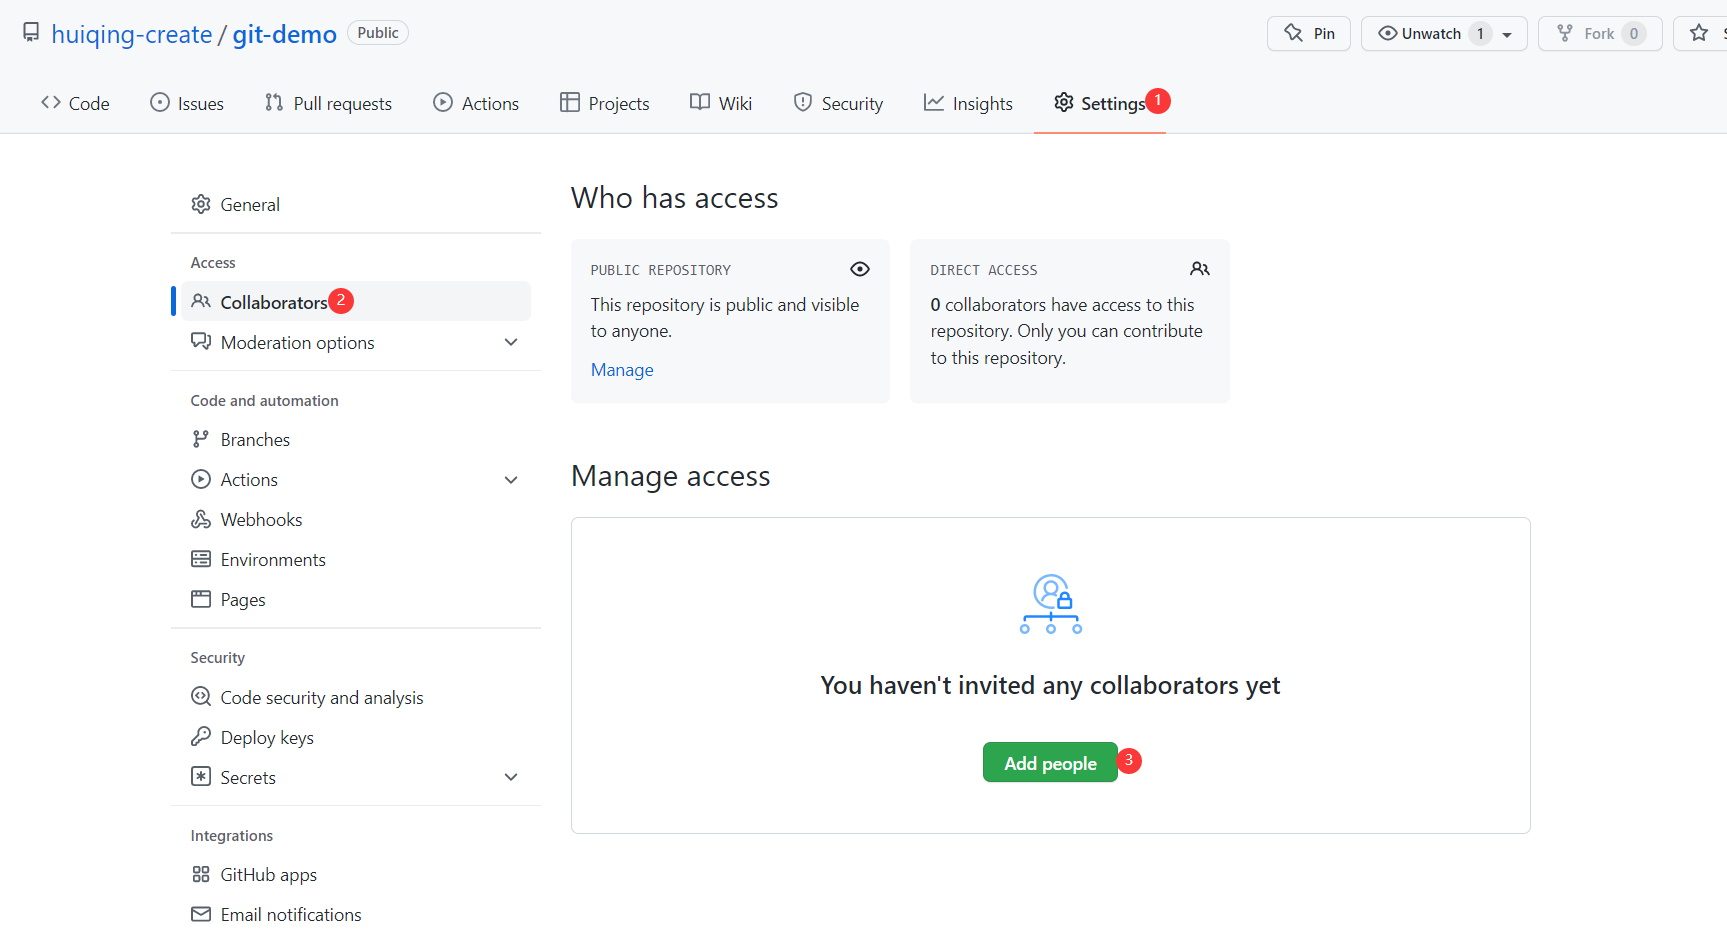Click the Pages browser icon

201,599
